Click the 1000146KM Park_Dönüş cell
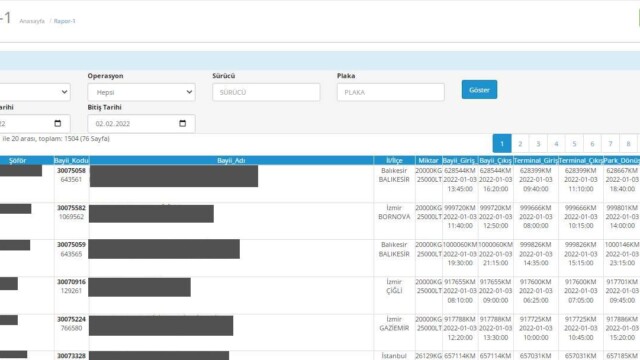The image size is (640, 360). (622, 258)
